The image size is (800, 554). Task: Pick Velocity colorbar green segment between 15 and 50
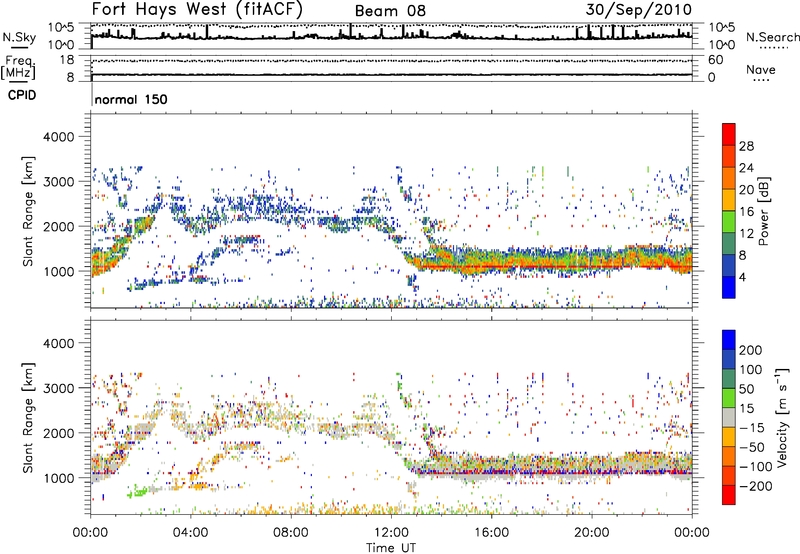(729, 398)
